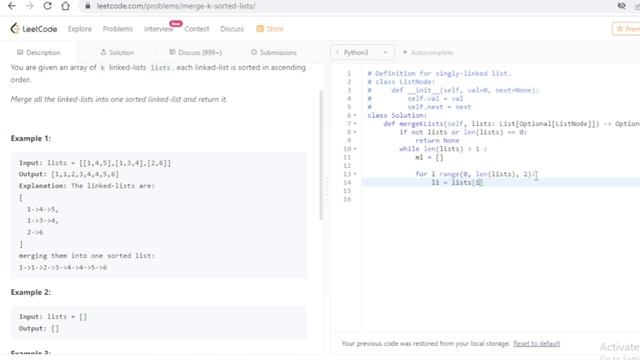Open the Problems menu item
640x360 pixels.
(118, 29)
